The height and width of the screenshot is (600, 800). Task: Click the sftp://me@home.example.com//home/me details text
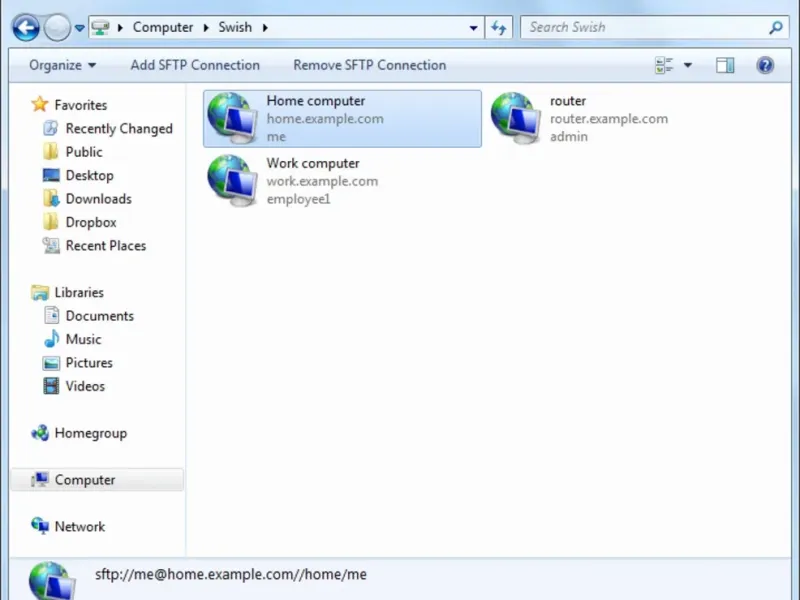[x=231, y=574]
